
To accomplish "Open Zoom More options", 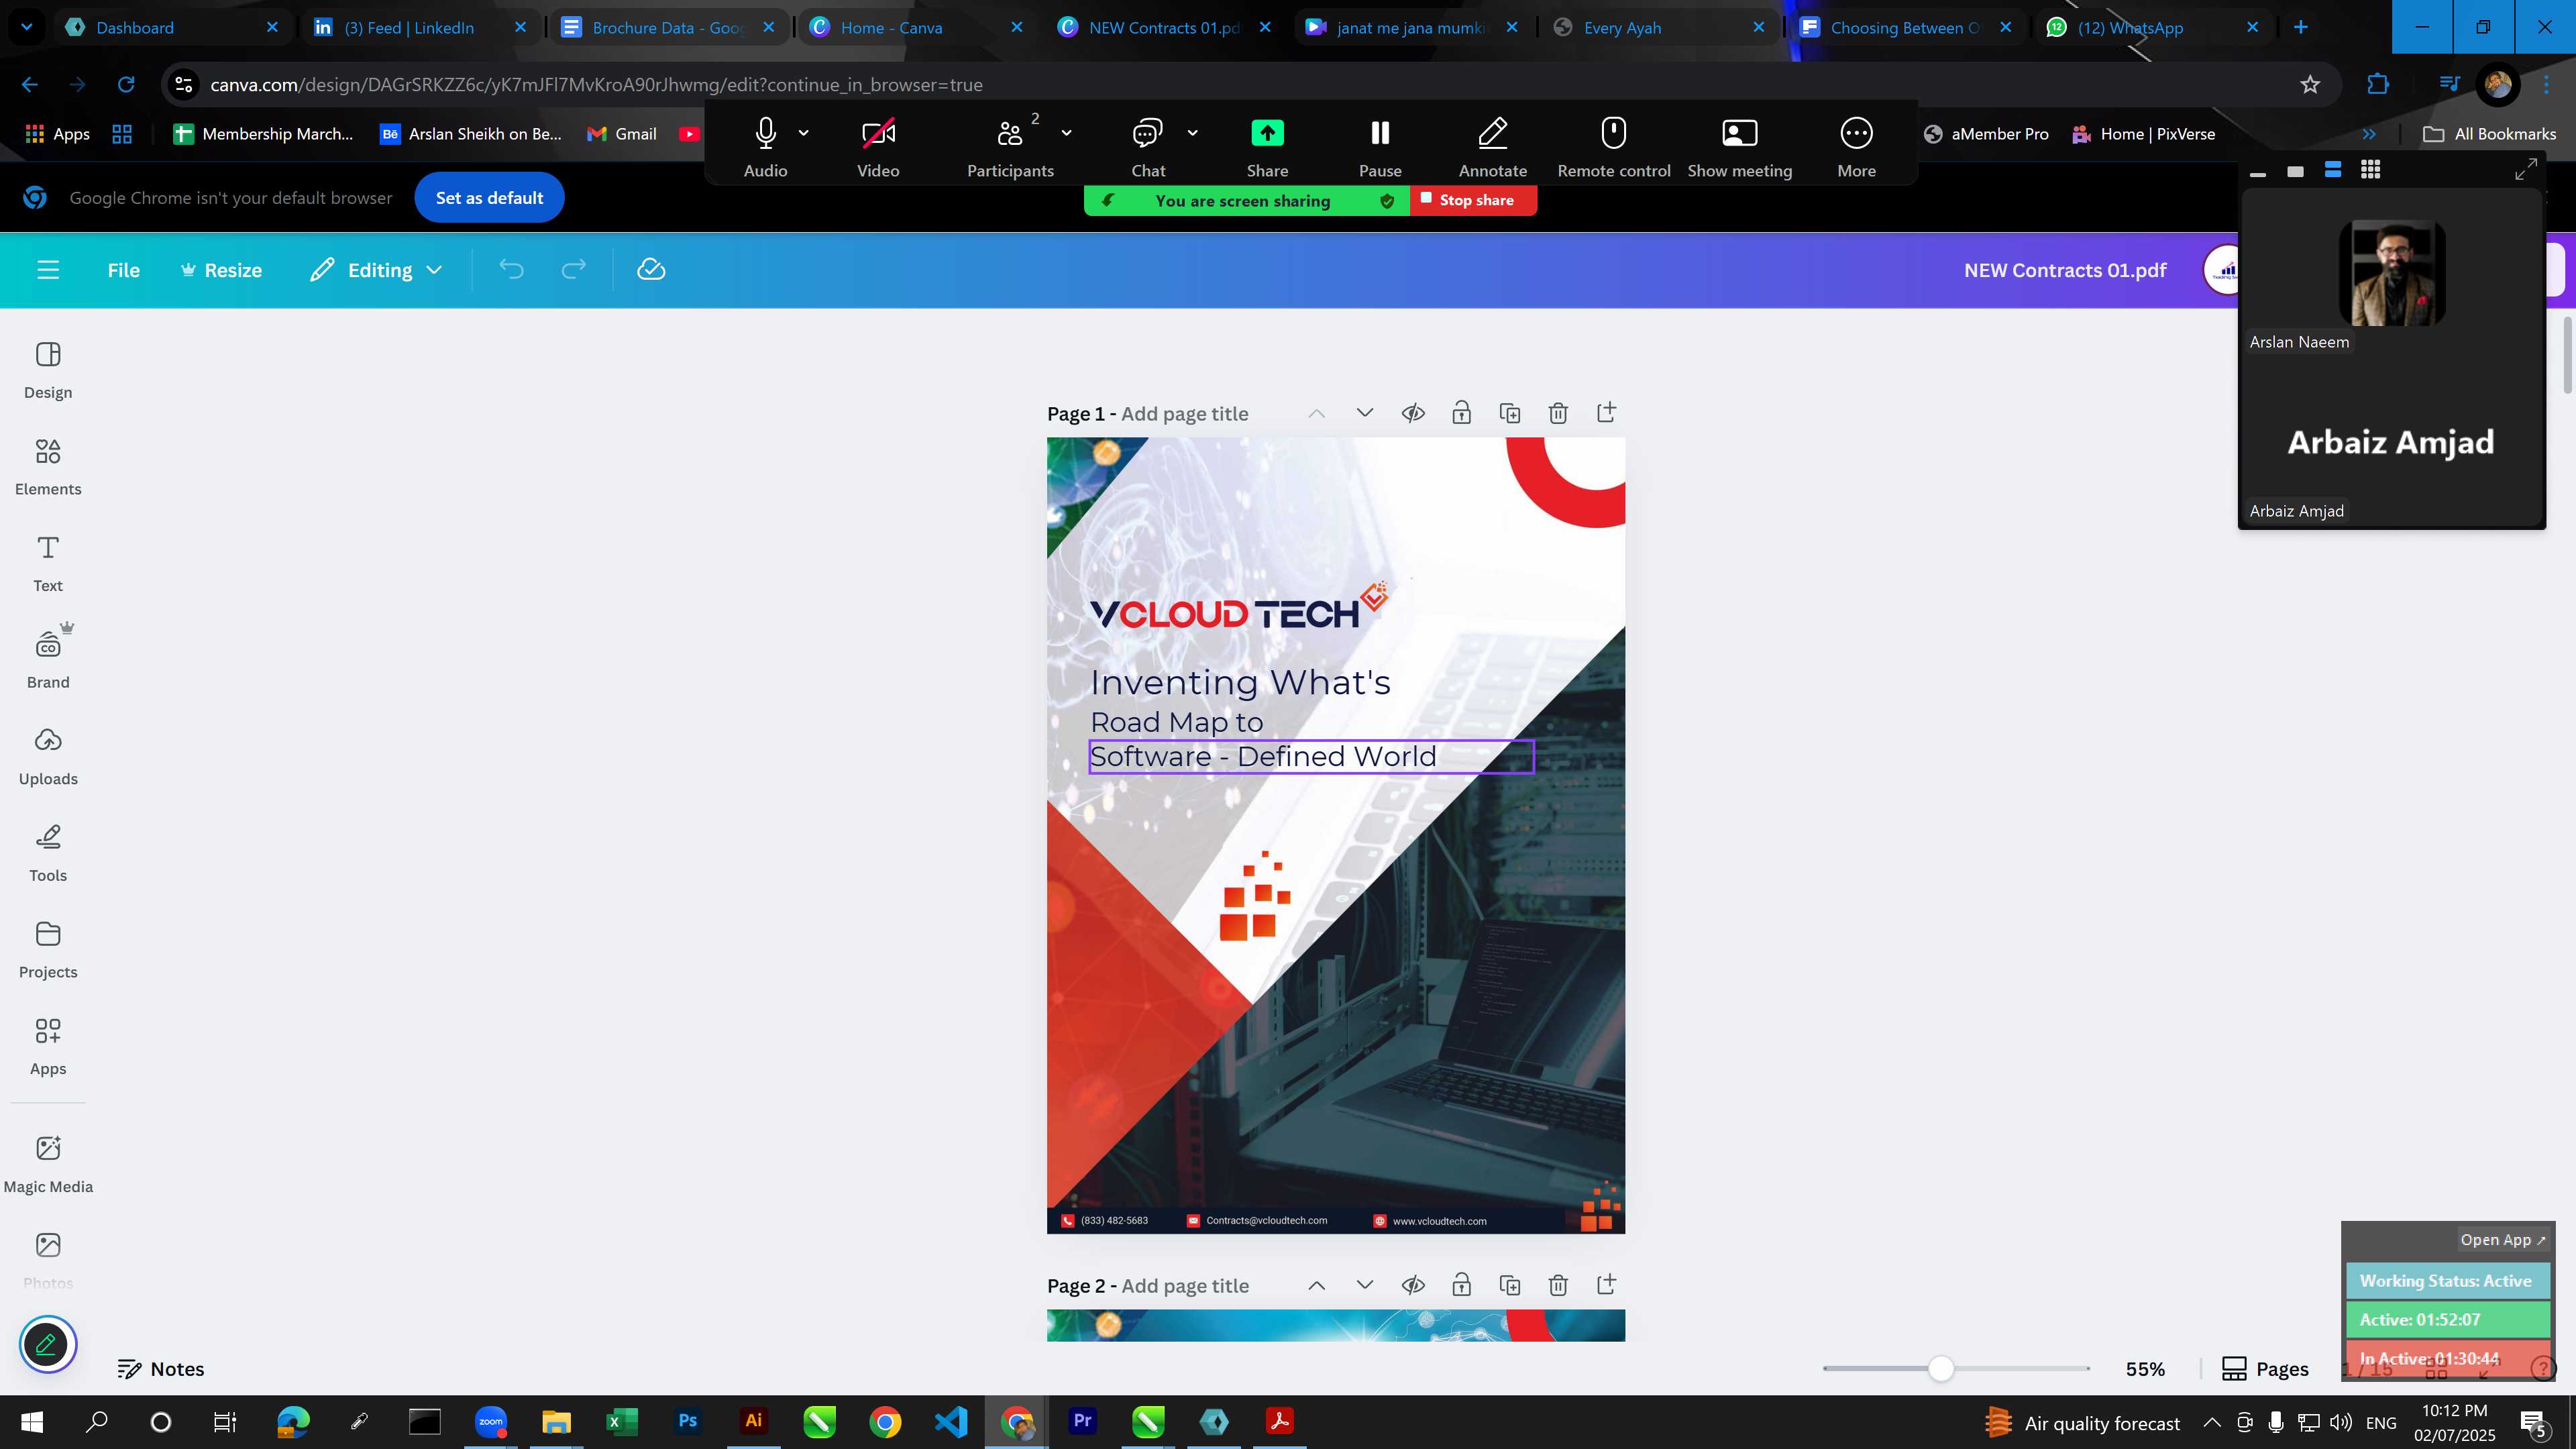I will click(1856, 146).
